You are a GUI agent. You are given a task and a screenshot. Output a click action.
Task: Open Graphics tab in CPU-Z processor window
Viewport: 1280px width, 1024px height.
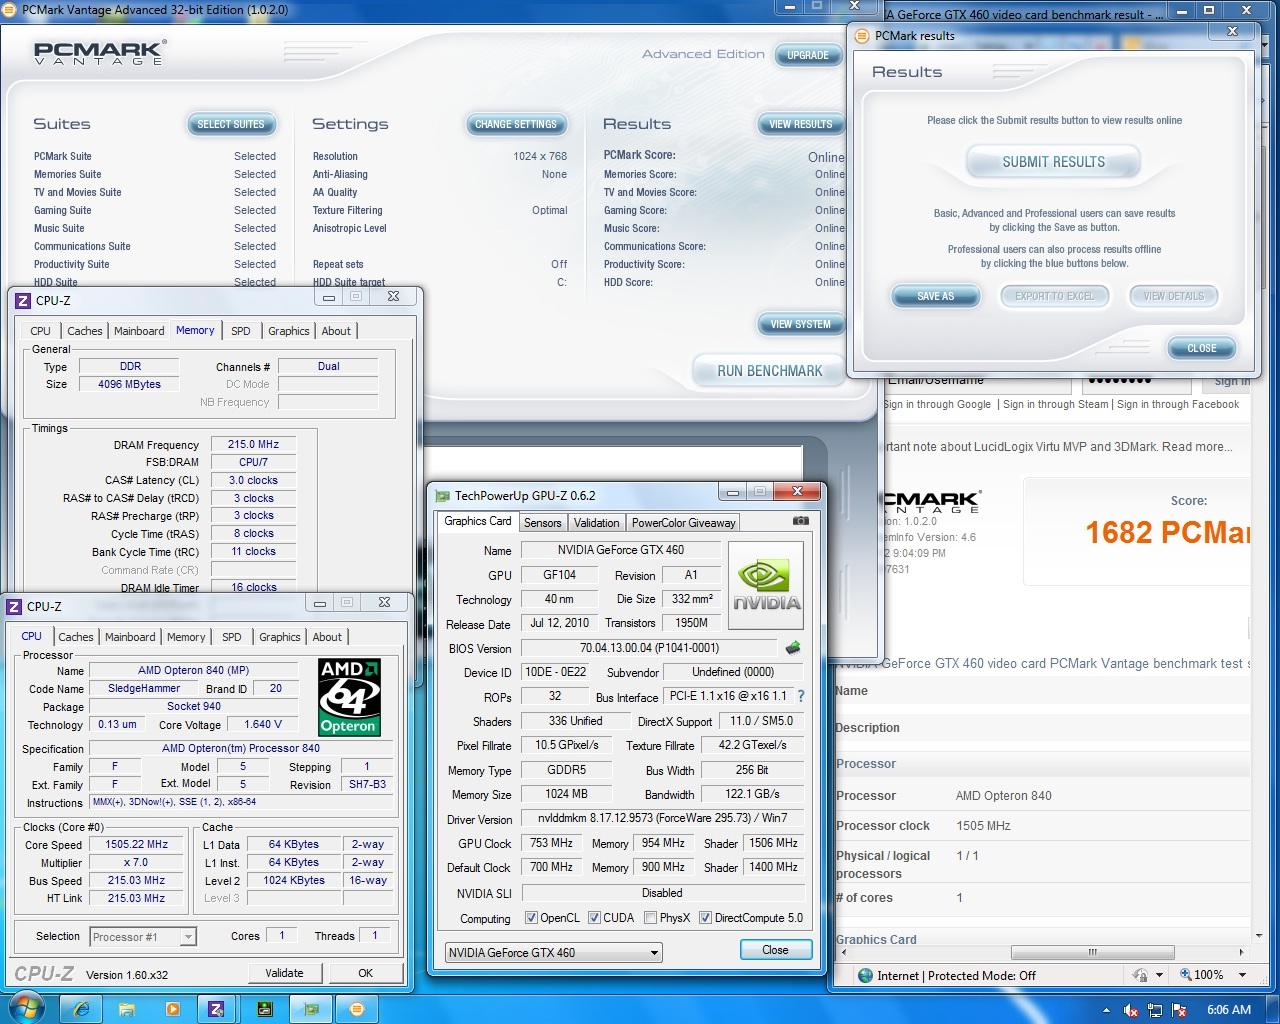point(280,637)
